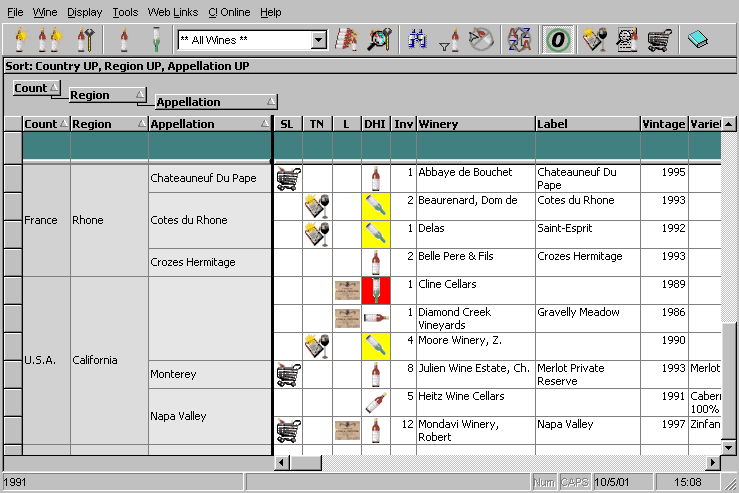
Task: Open the Wine menu
Action: tap(45, 12)
